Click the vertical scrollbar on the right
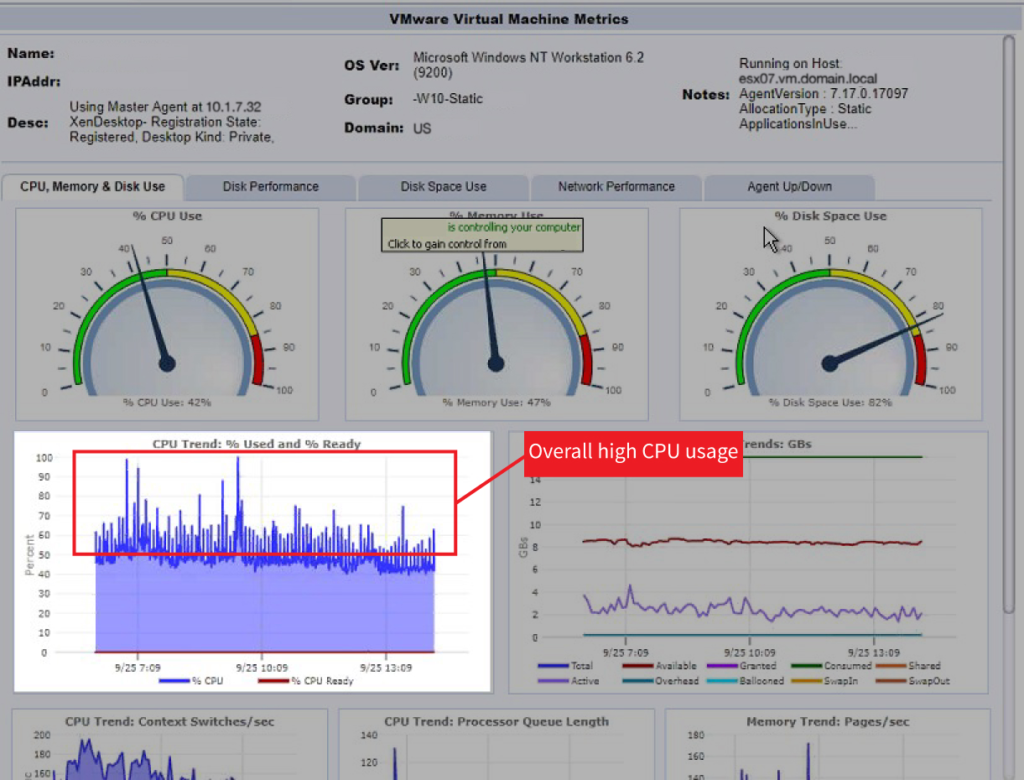 [x=1009, y=323]
